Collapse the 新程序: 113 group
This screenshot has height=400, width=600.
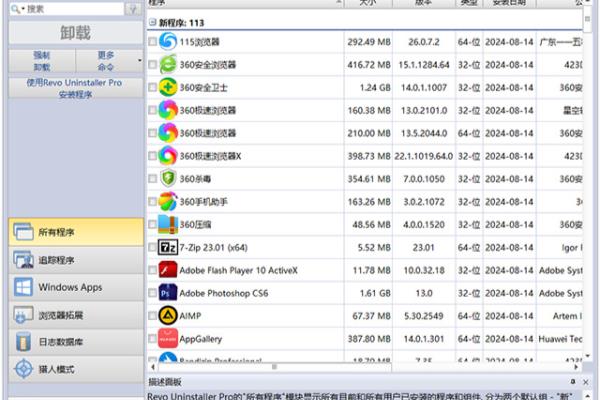[152, 22]
